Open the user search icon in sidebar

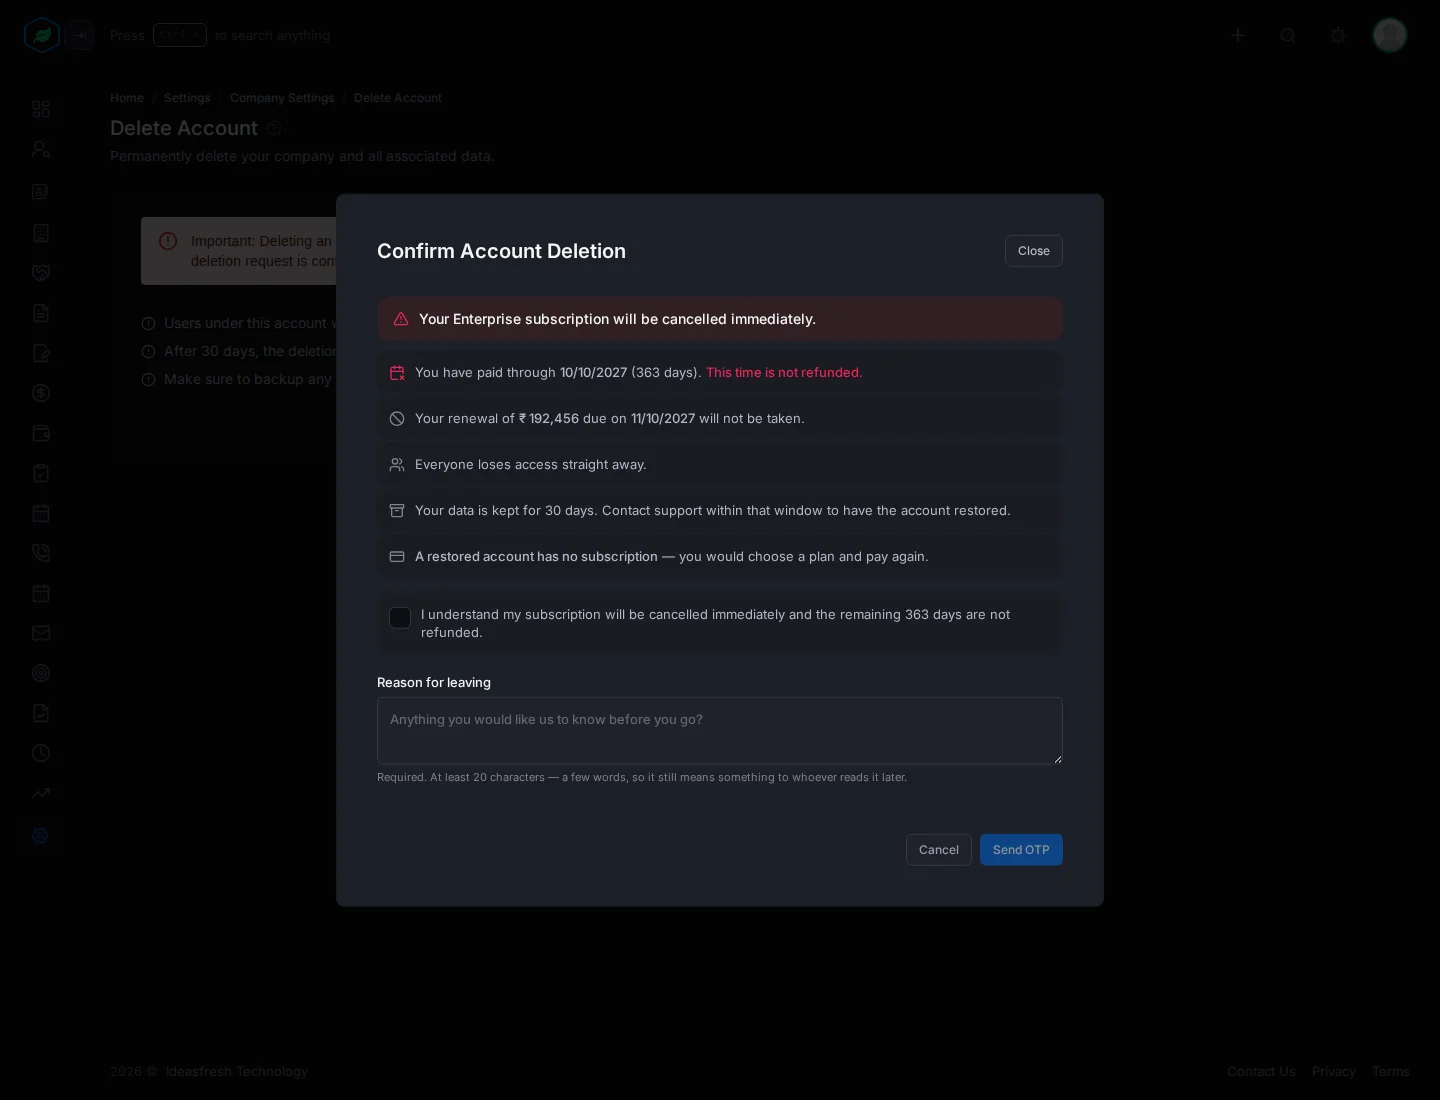(x=41, y=149)
